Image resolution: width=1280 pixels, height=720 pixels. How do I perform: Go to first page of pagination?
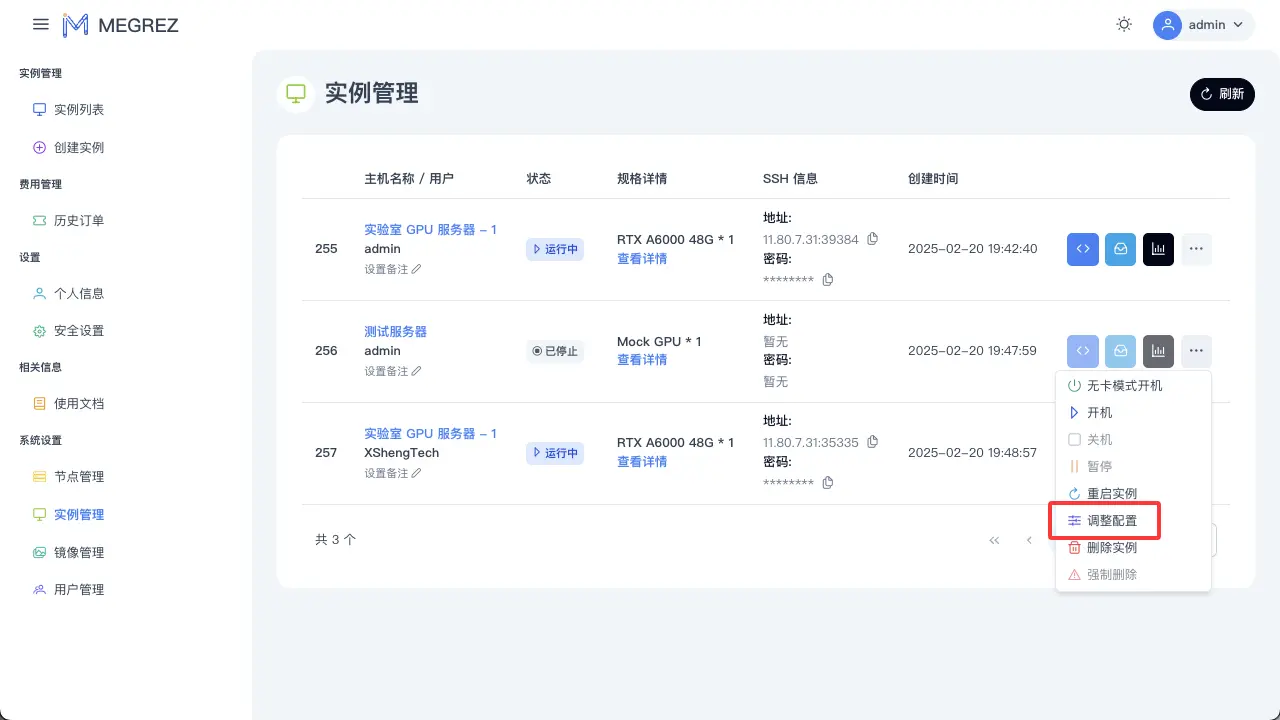(x=994, y=540)
